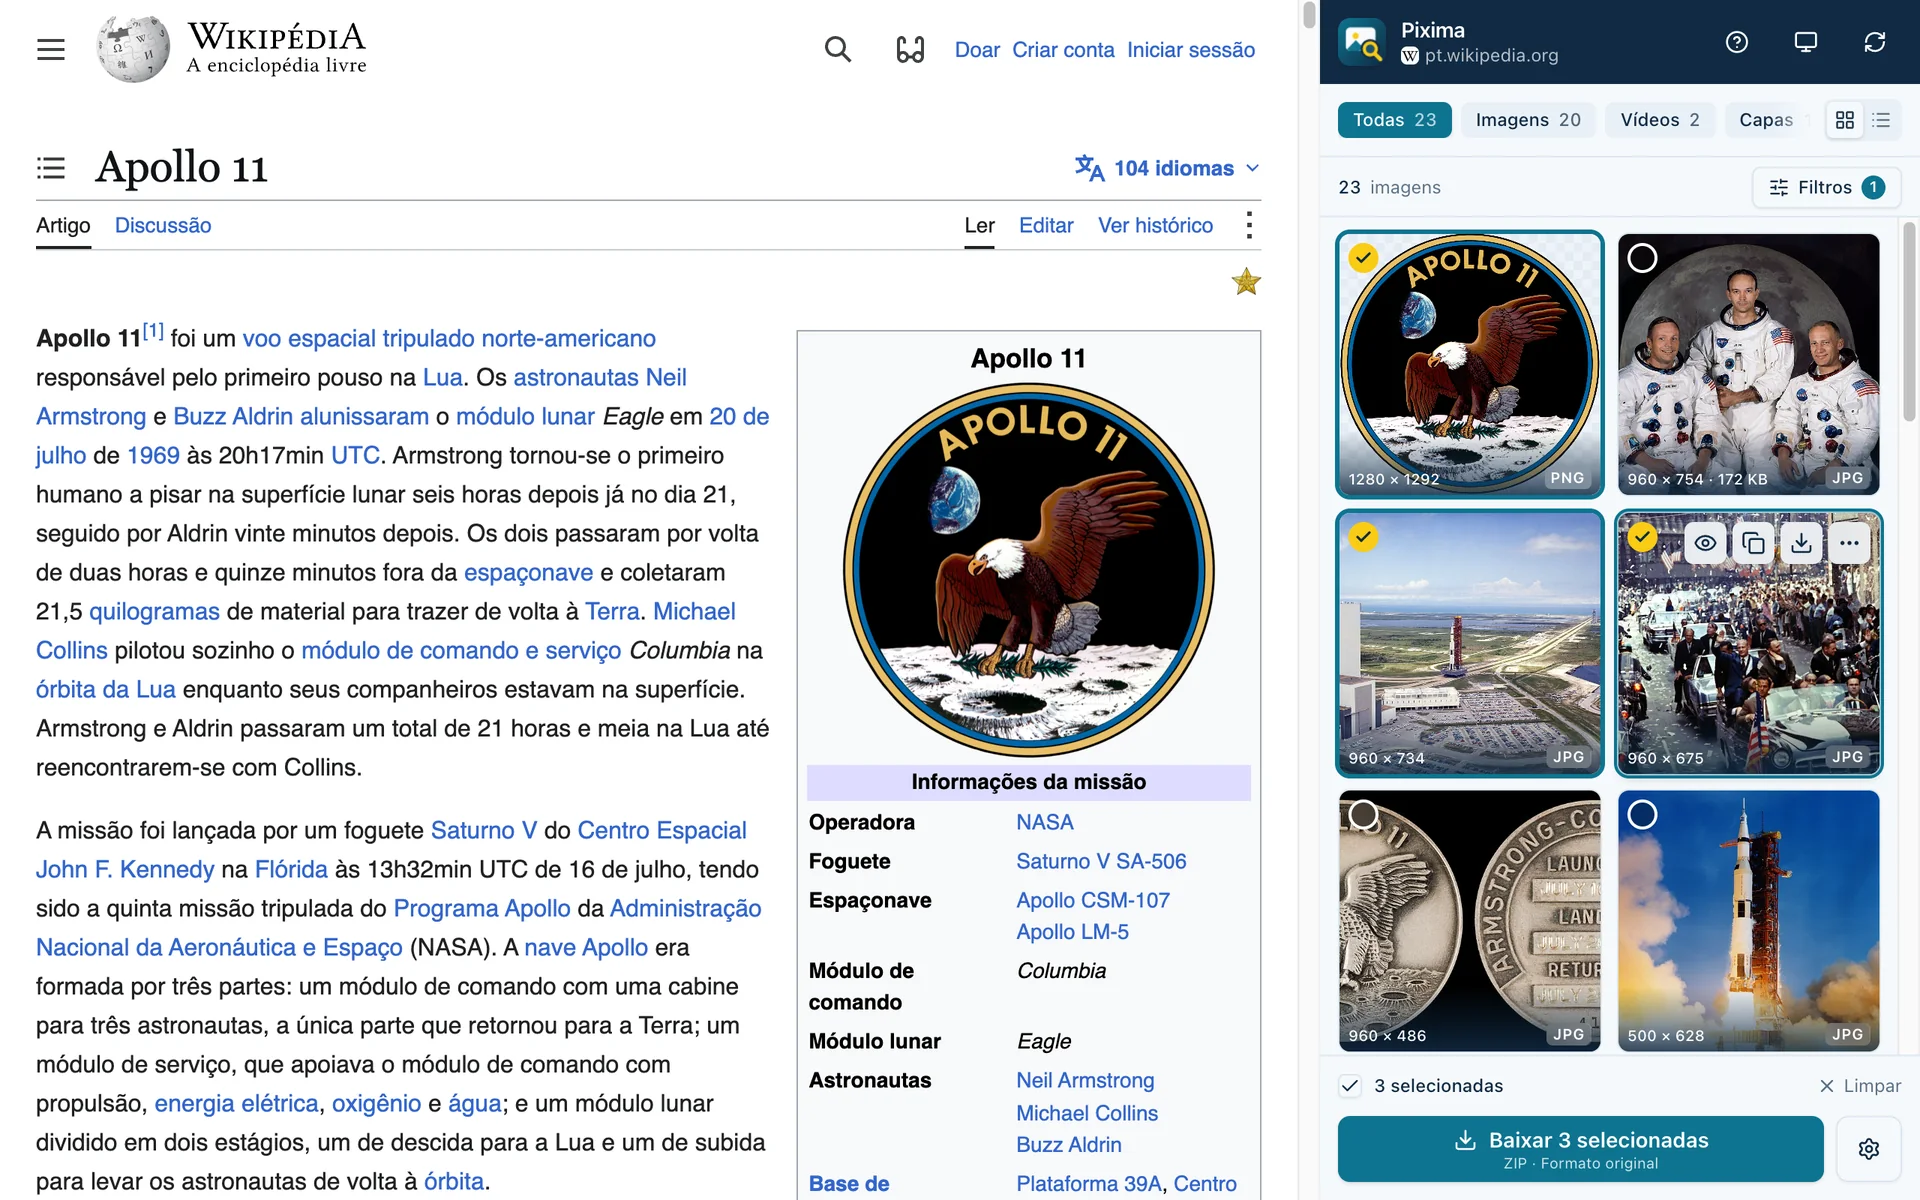Screen dimensions: 1920x1200
Task: Open the Wikipedia main hamburger menu
Action: (x=51, y=49)
